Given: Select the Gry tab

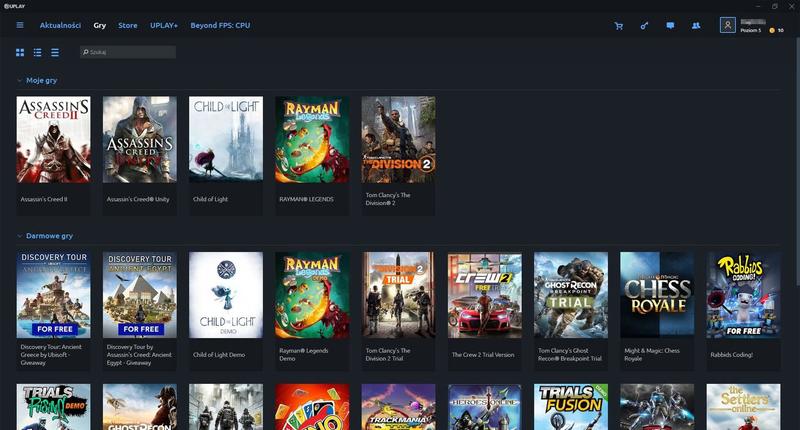Looking at the screenshot, I should tap(99, 25).
